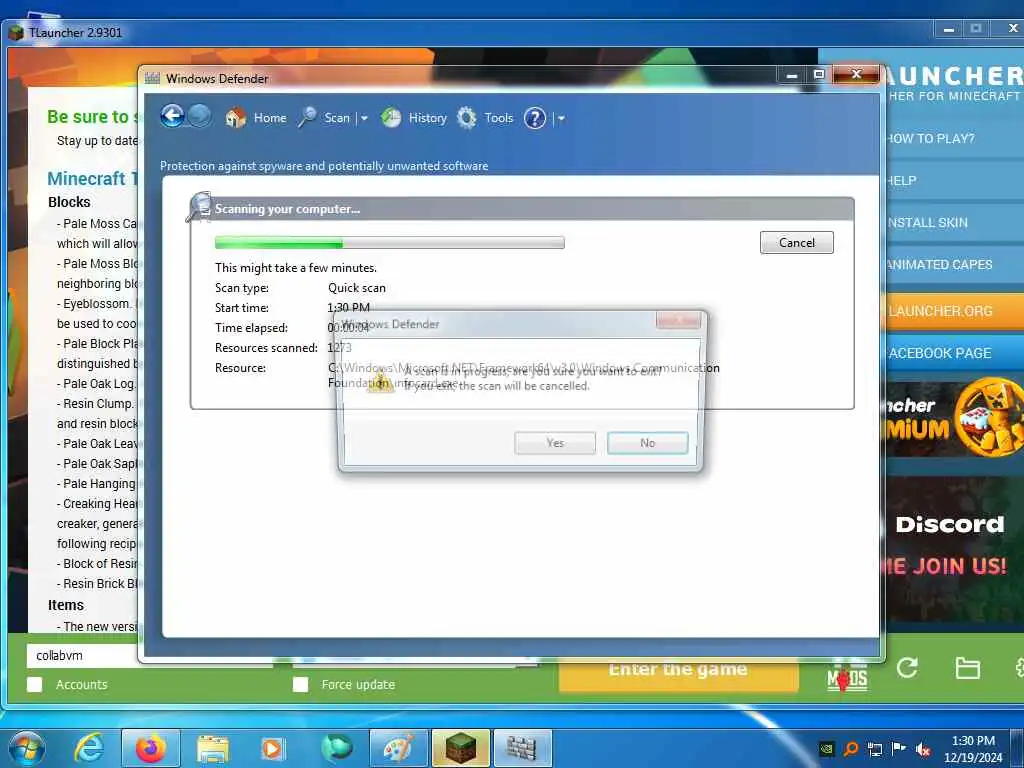Click the muted volume tray icon
This screenshot has width=1024, height=768.
pos(923,748)
